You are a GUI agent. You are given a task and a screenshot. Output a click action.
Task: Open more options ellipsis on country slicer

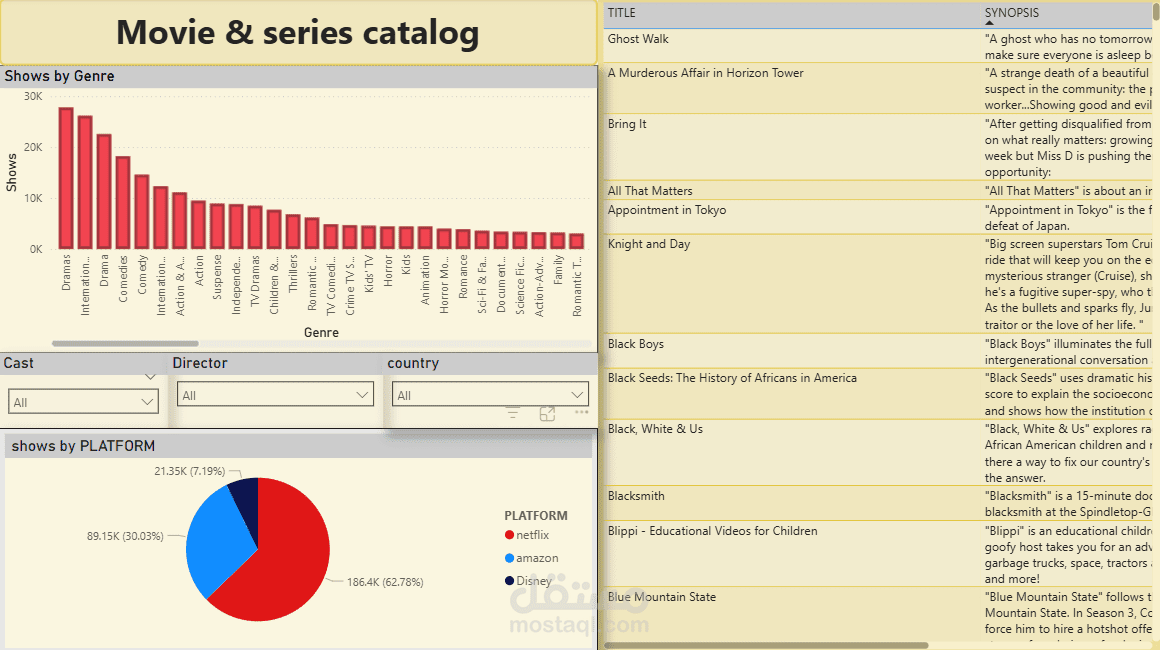[581, 412]
